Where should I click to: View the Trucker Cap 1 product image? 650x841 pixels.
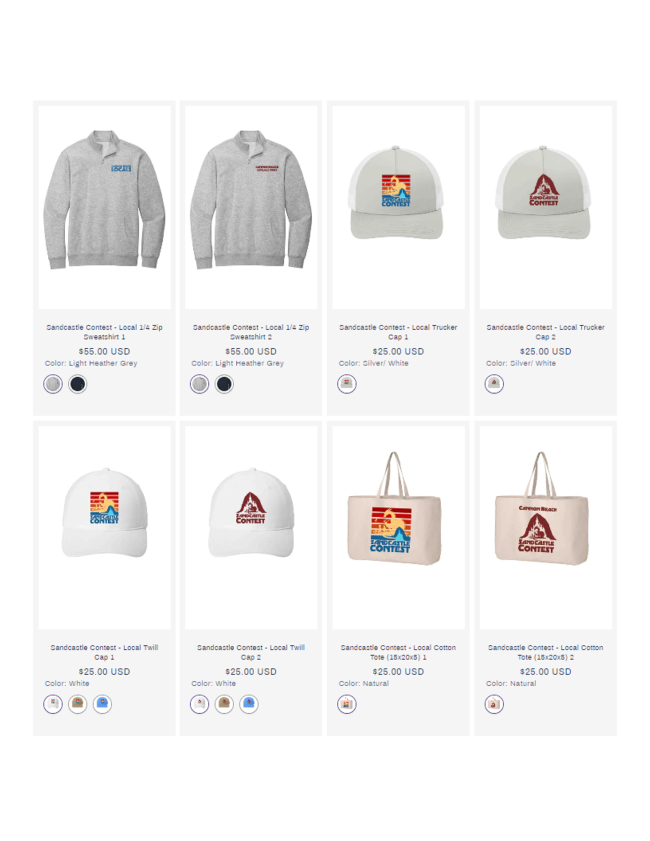point(398,207)
